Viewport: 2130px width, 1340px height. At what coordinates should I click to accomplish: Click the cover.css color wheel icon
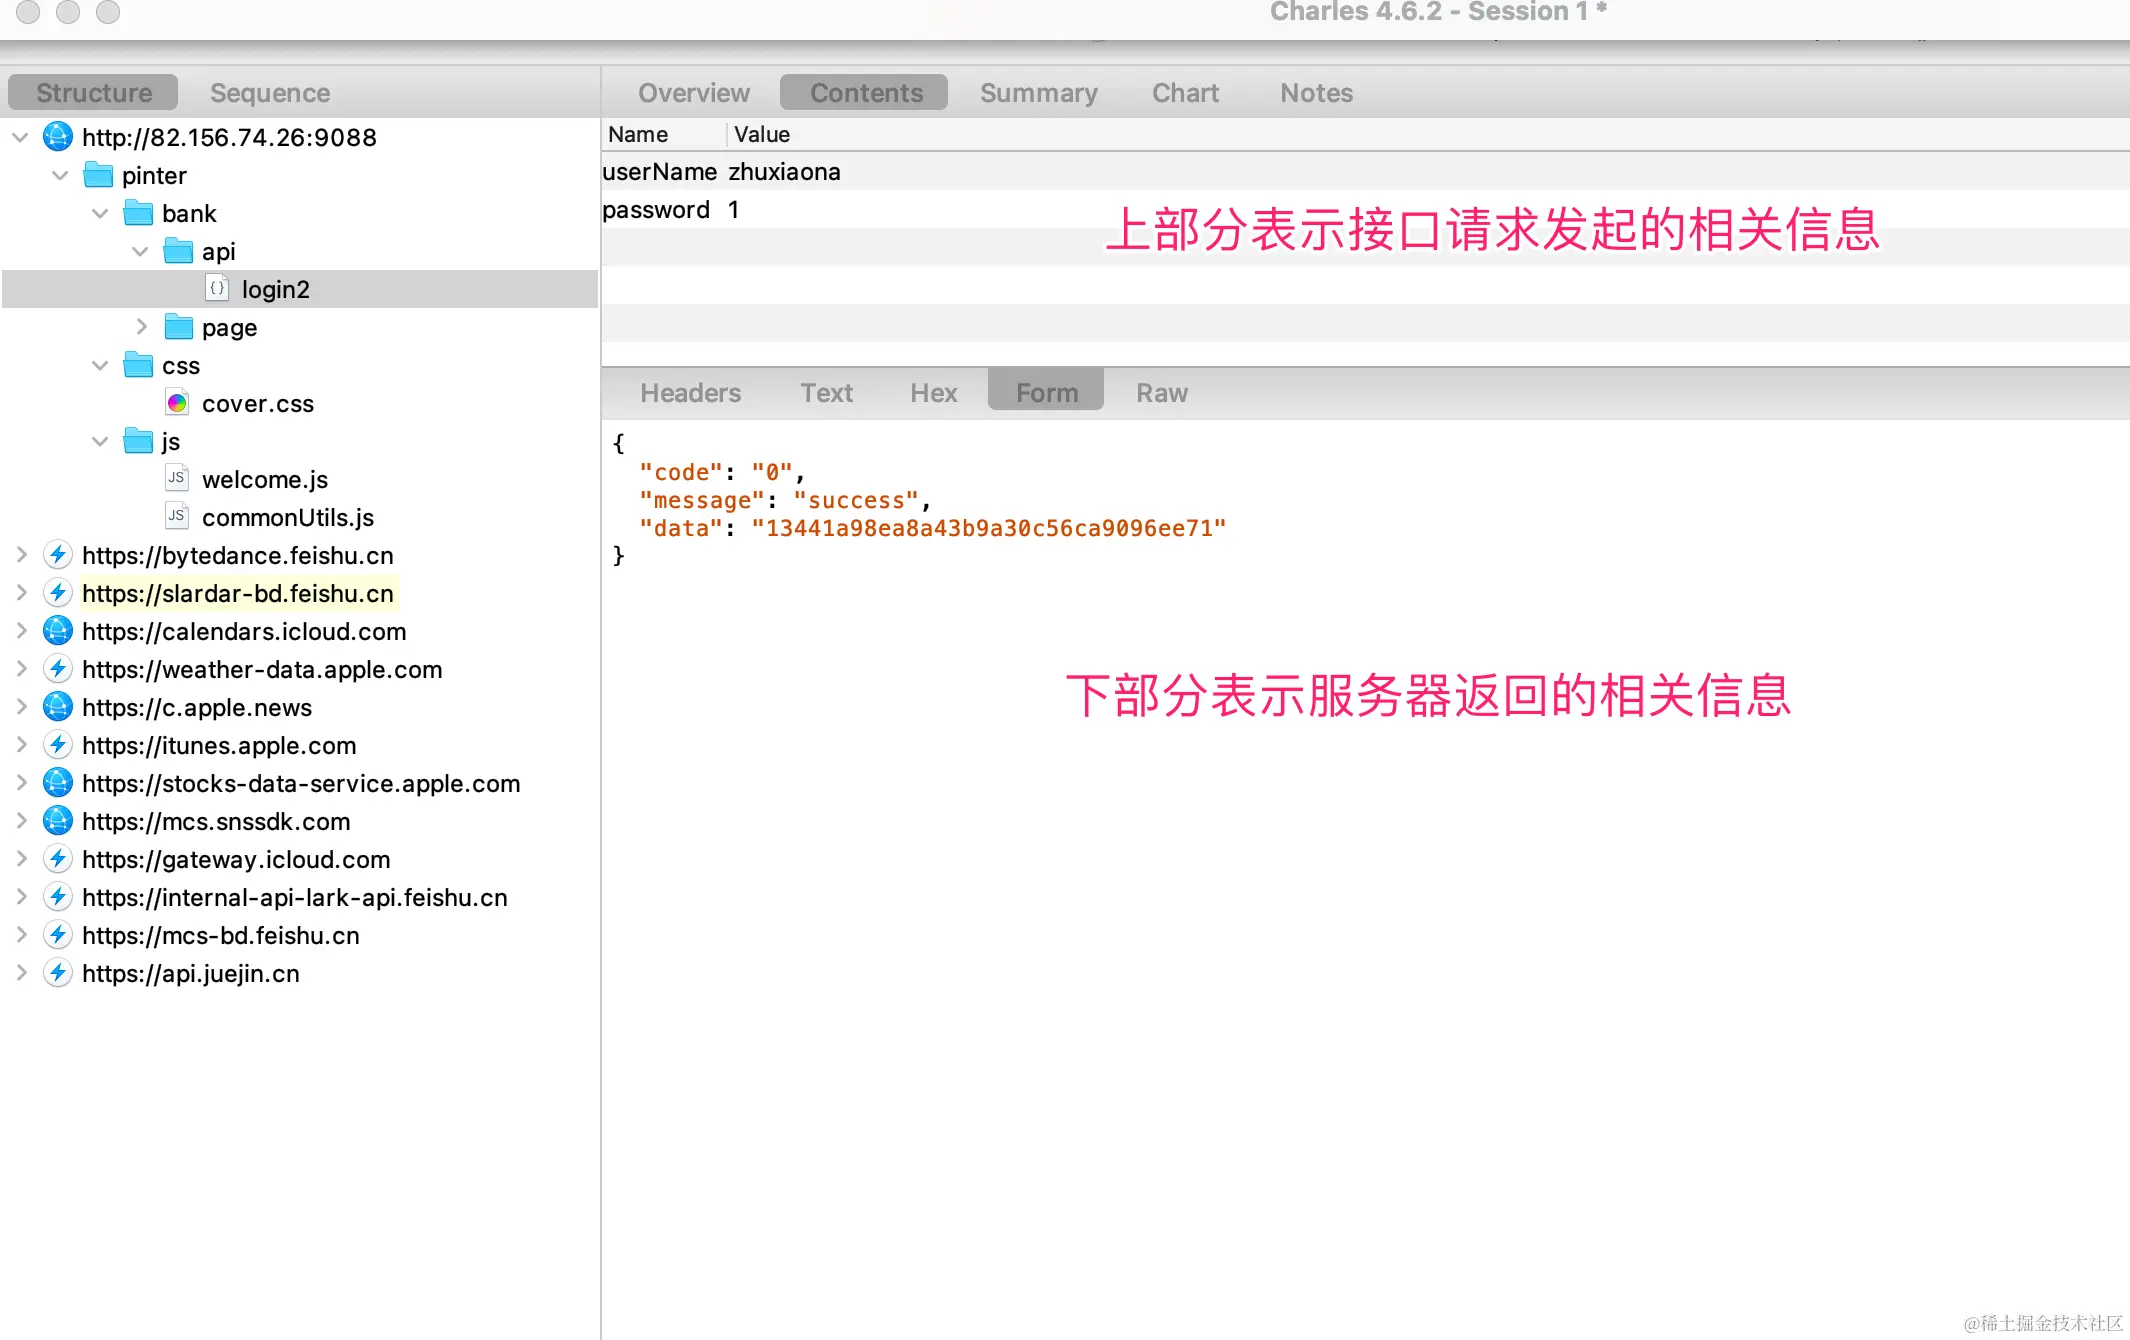(177, 403)
